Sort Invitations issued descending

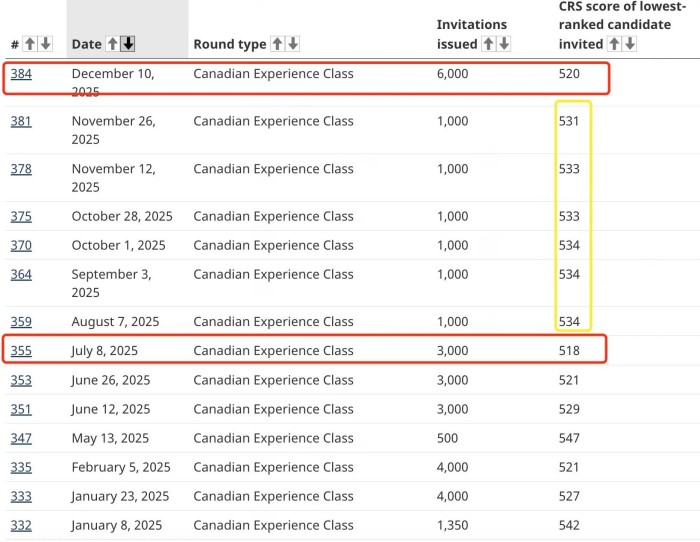(x=504, y=44)
